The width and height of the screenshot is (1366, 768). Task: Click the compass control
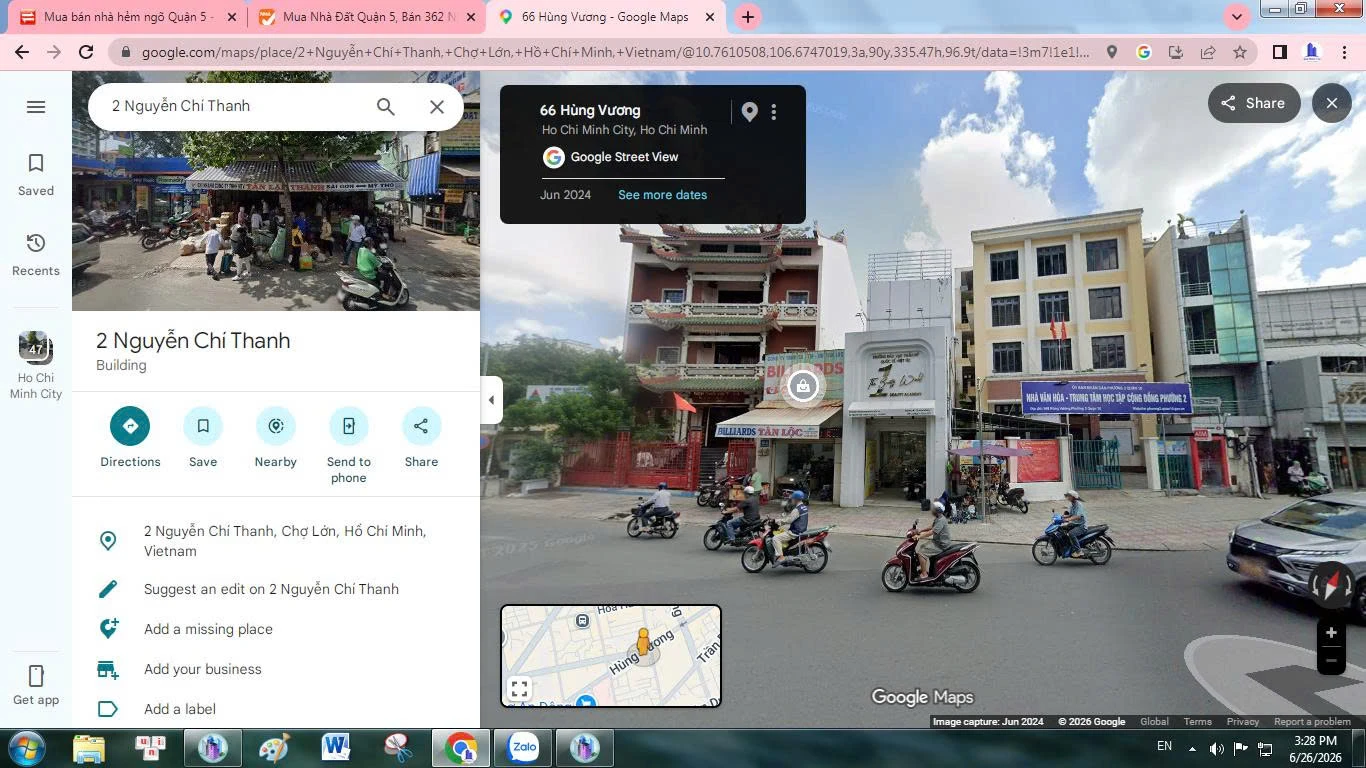(x=1331, y=585)
